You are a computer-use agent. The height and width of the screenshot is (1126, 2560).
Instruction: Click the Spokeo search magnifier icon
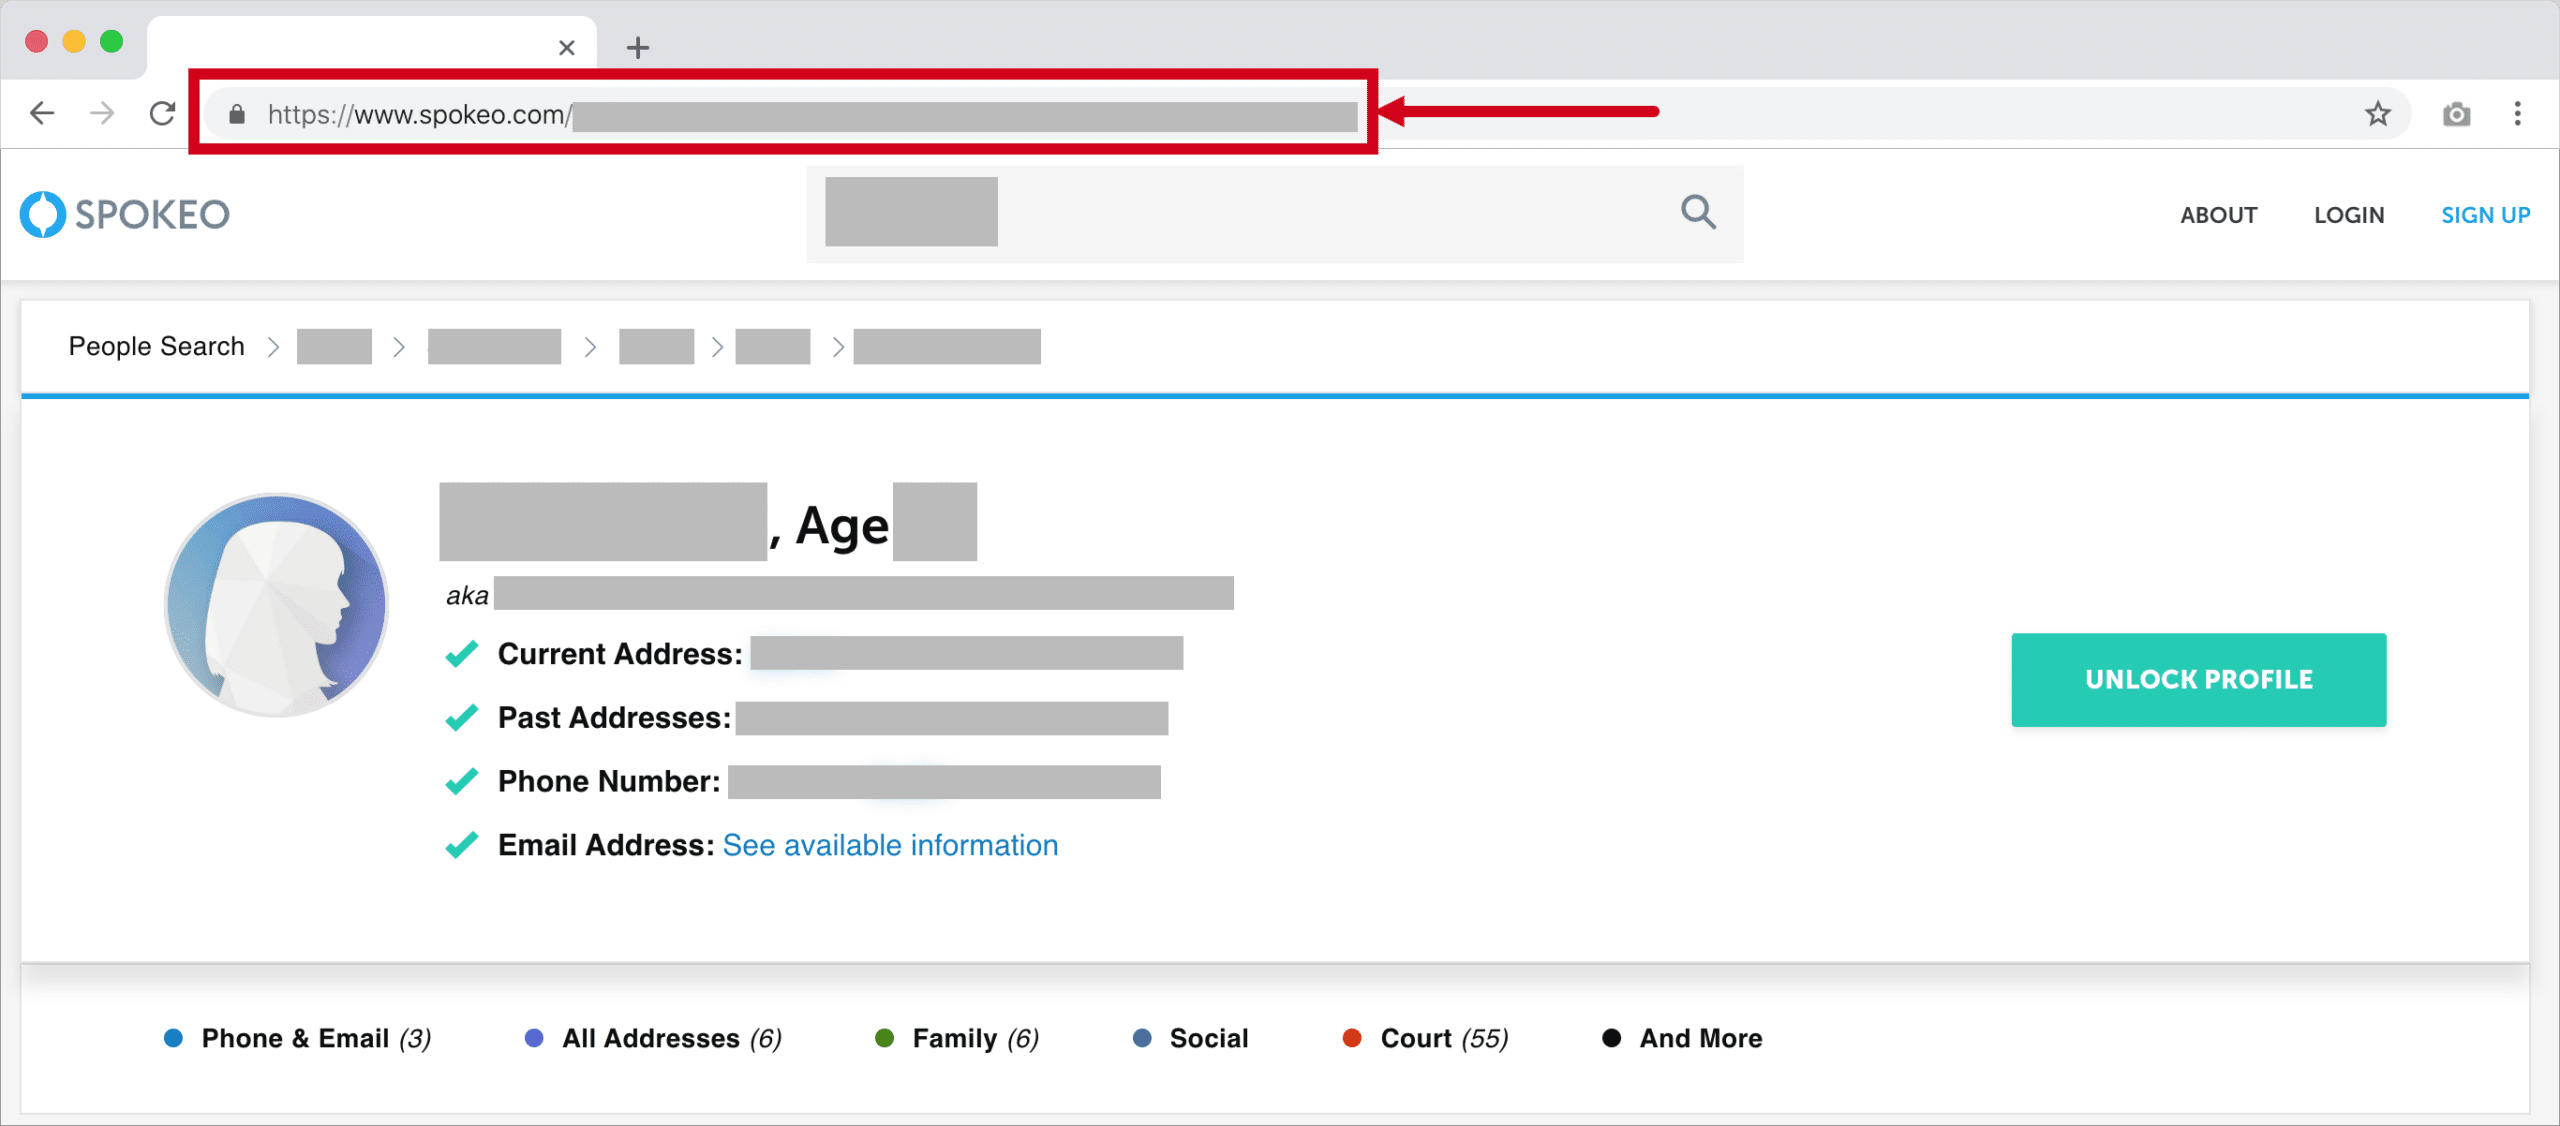[1698, 212]
